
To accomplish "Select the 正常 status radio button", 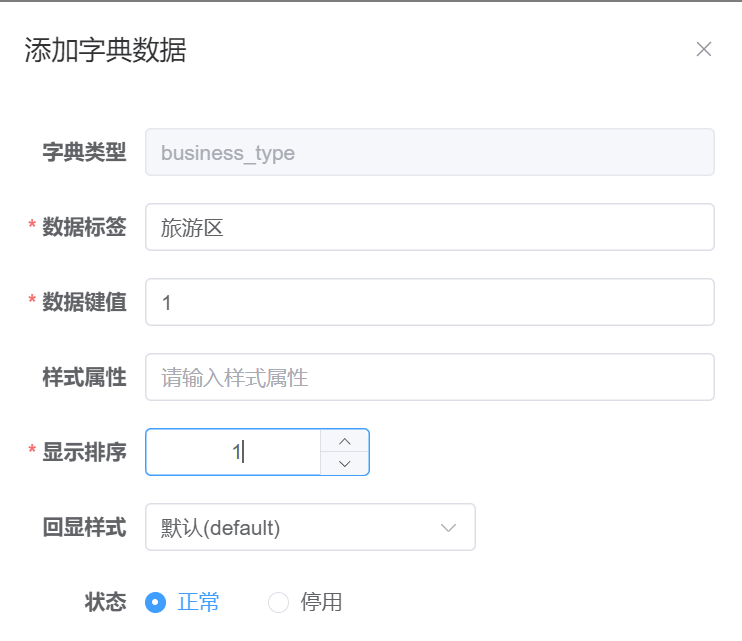I will 155,602.
